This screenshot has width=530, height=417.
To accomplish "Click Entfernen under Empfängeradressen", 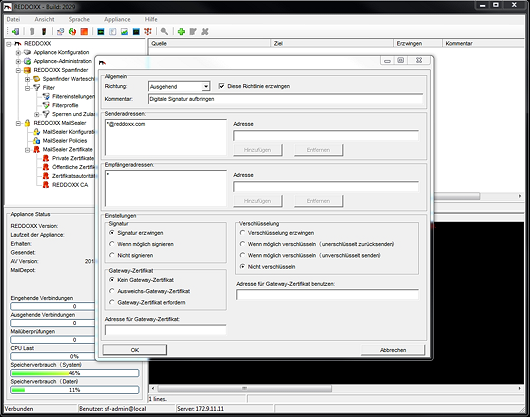I will point(318,201).
